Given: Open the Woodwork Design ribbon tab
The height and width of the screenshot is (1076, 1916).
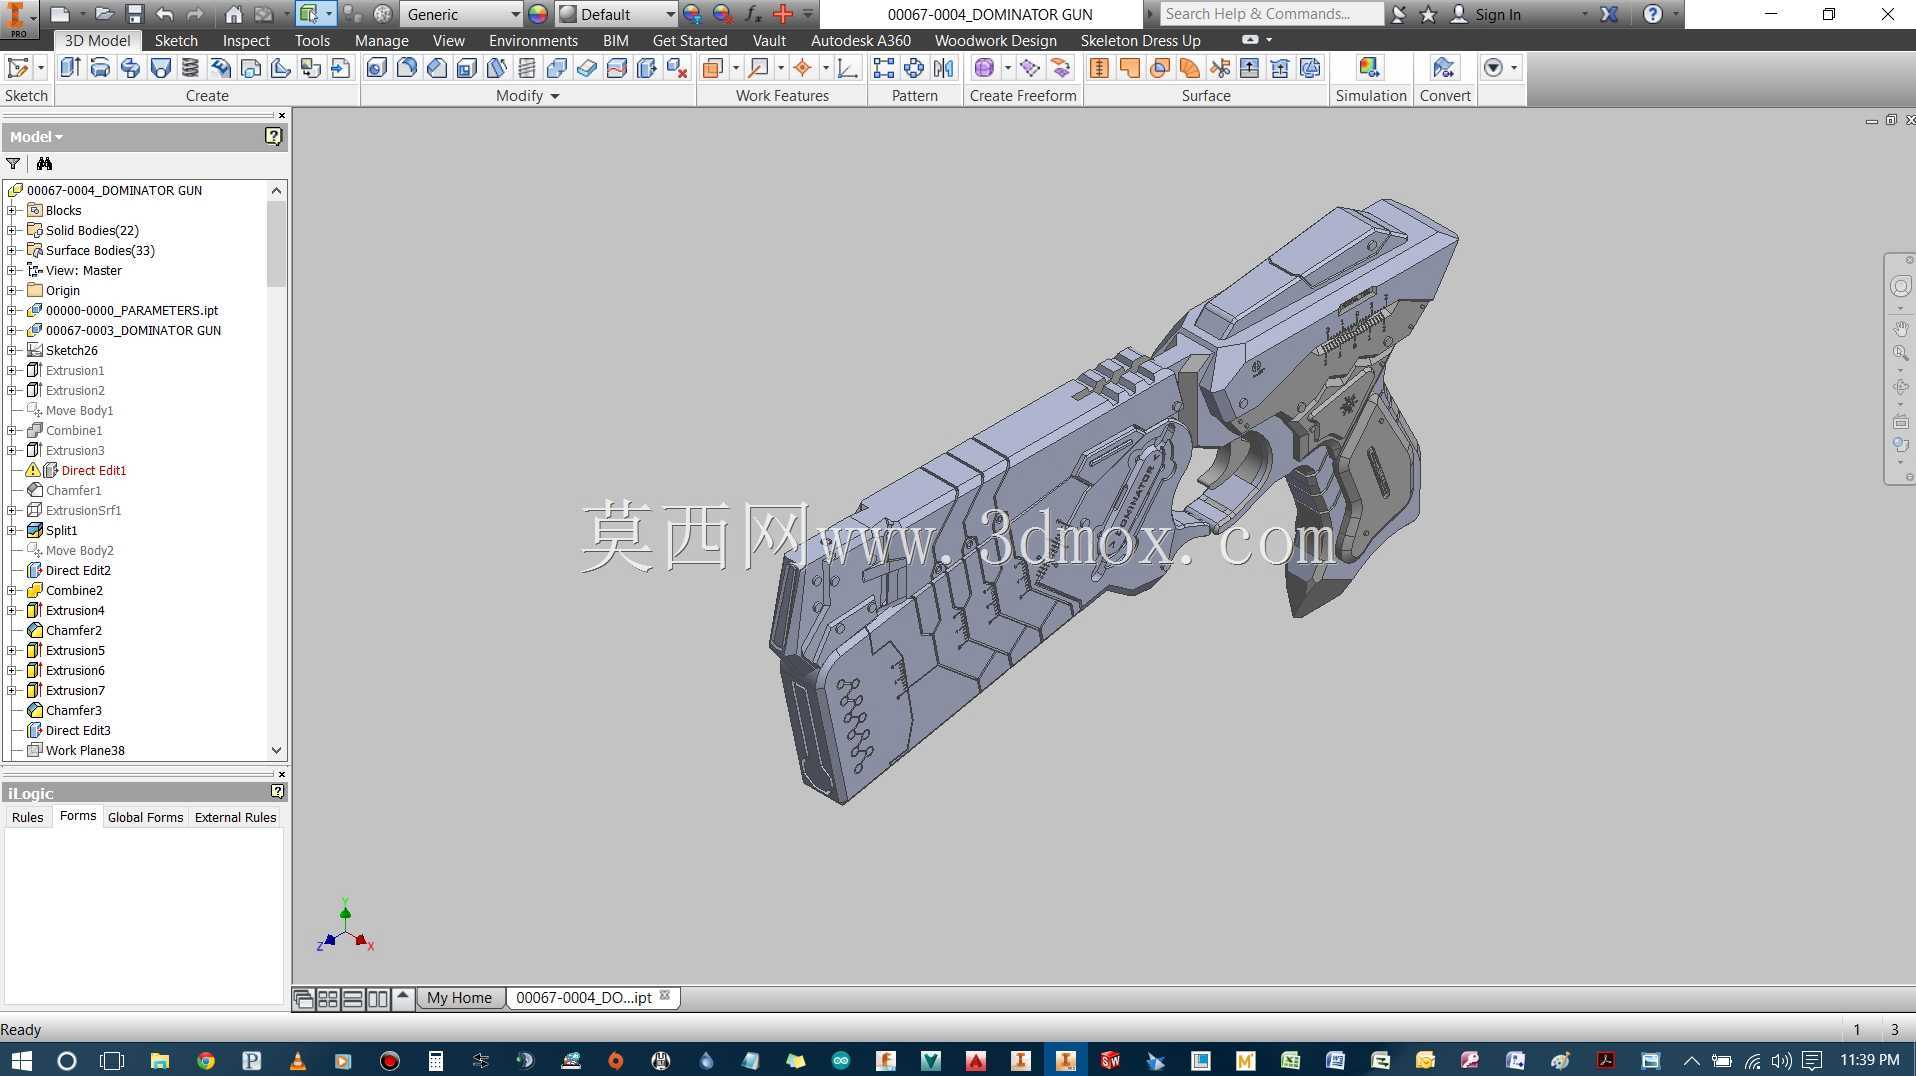Looking at the screenshot, I should tap(995, 40).
